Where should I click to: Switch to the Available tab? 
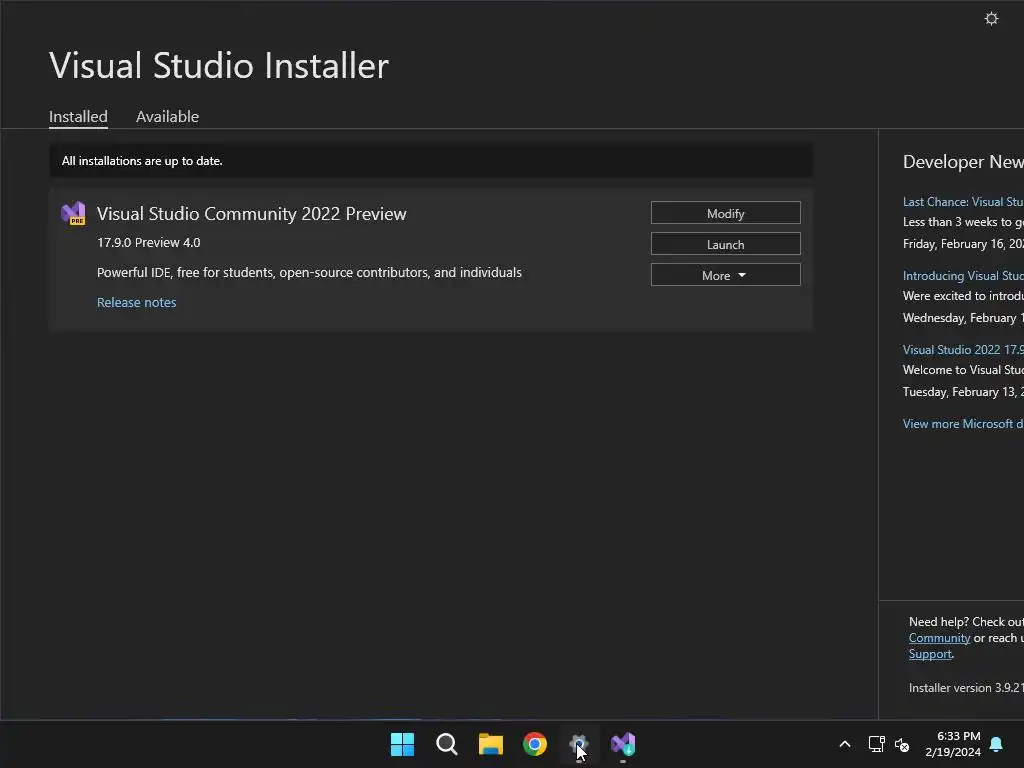point(167,116)
